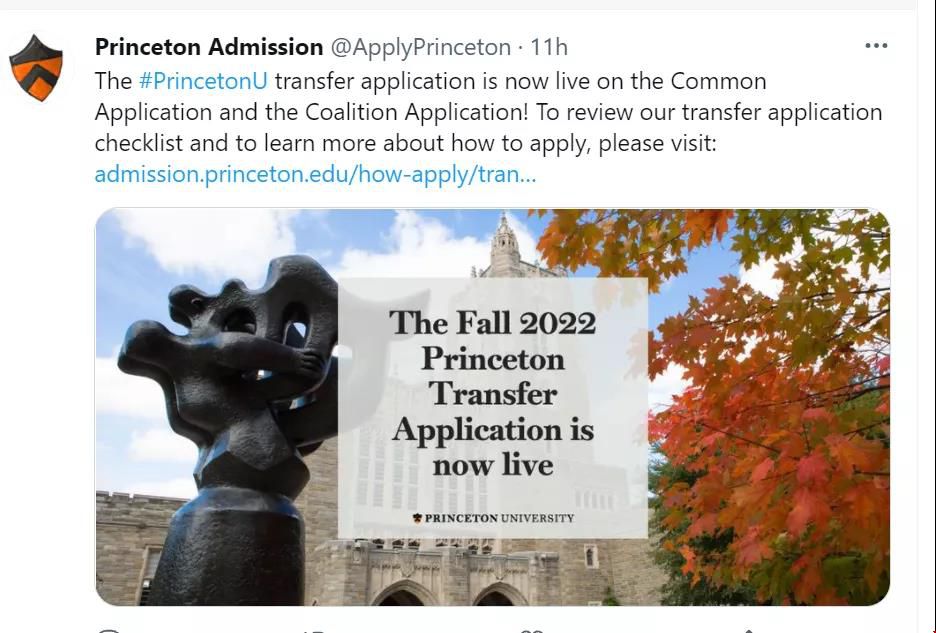Click the black sculpture in the photo
The image size is (936, 633).
238,400
